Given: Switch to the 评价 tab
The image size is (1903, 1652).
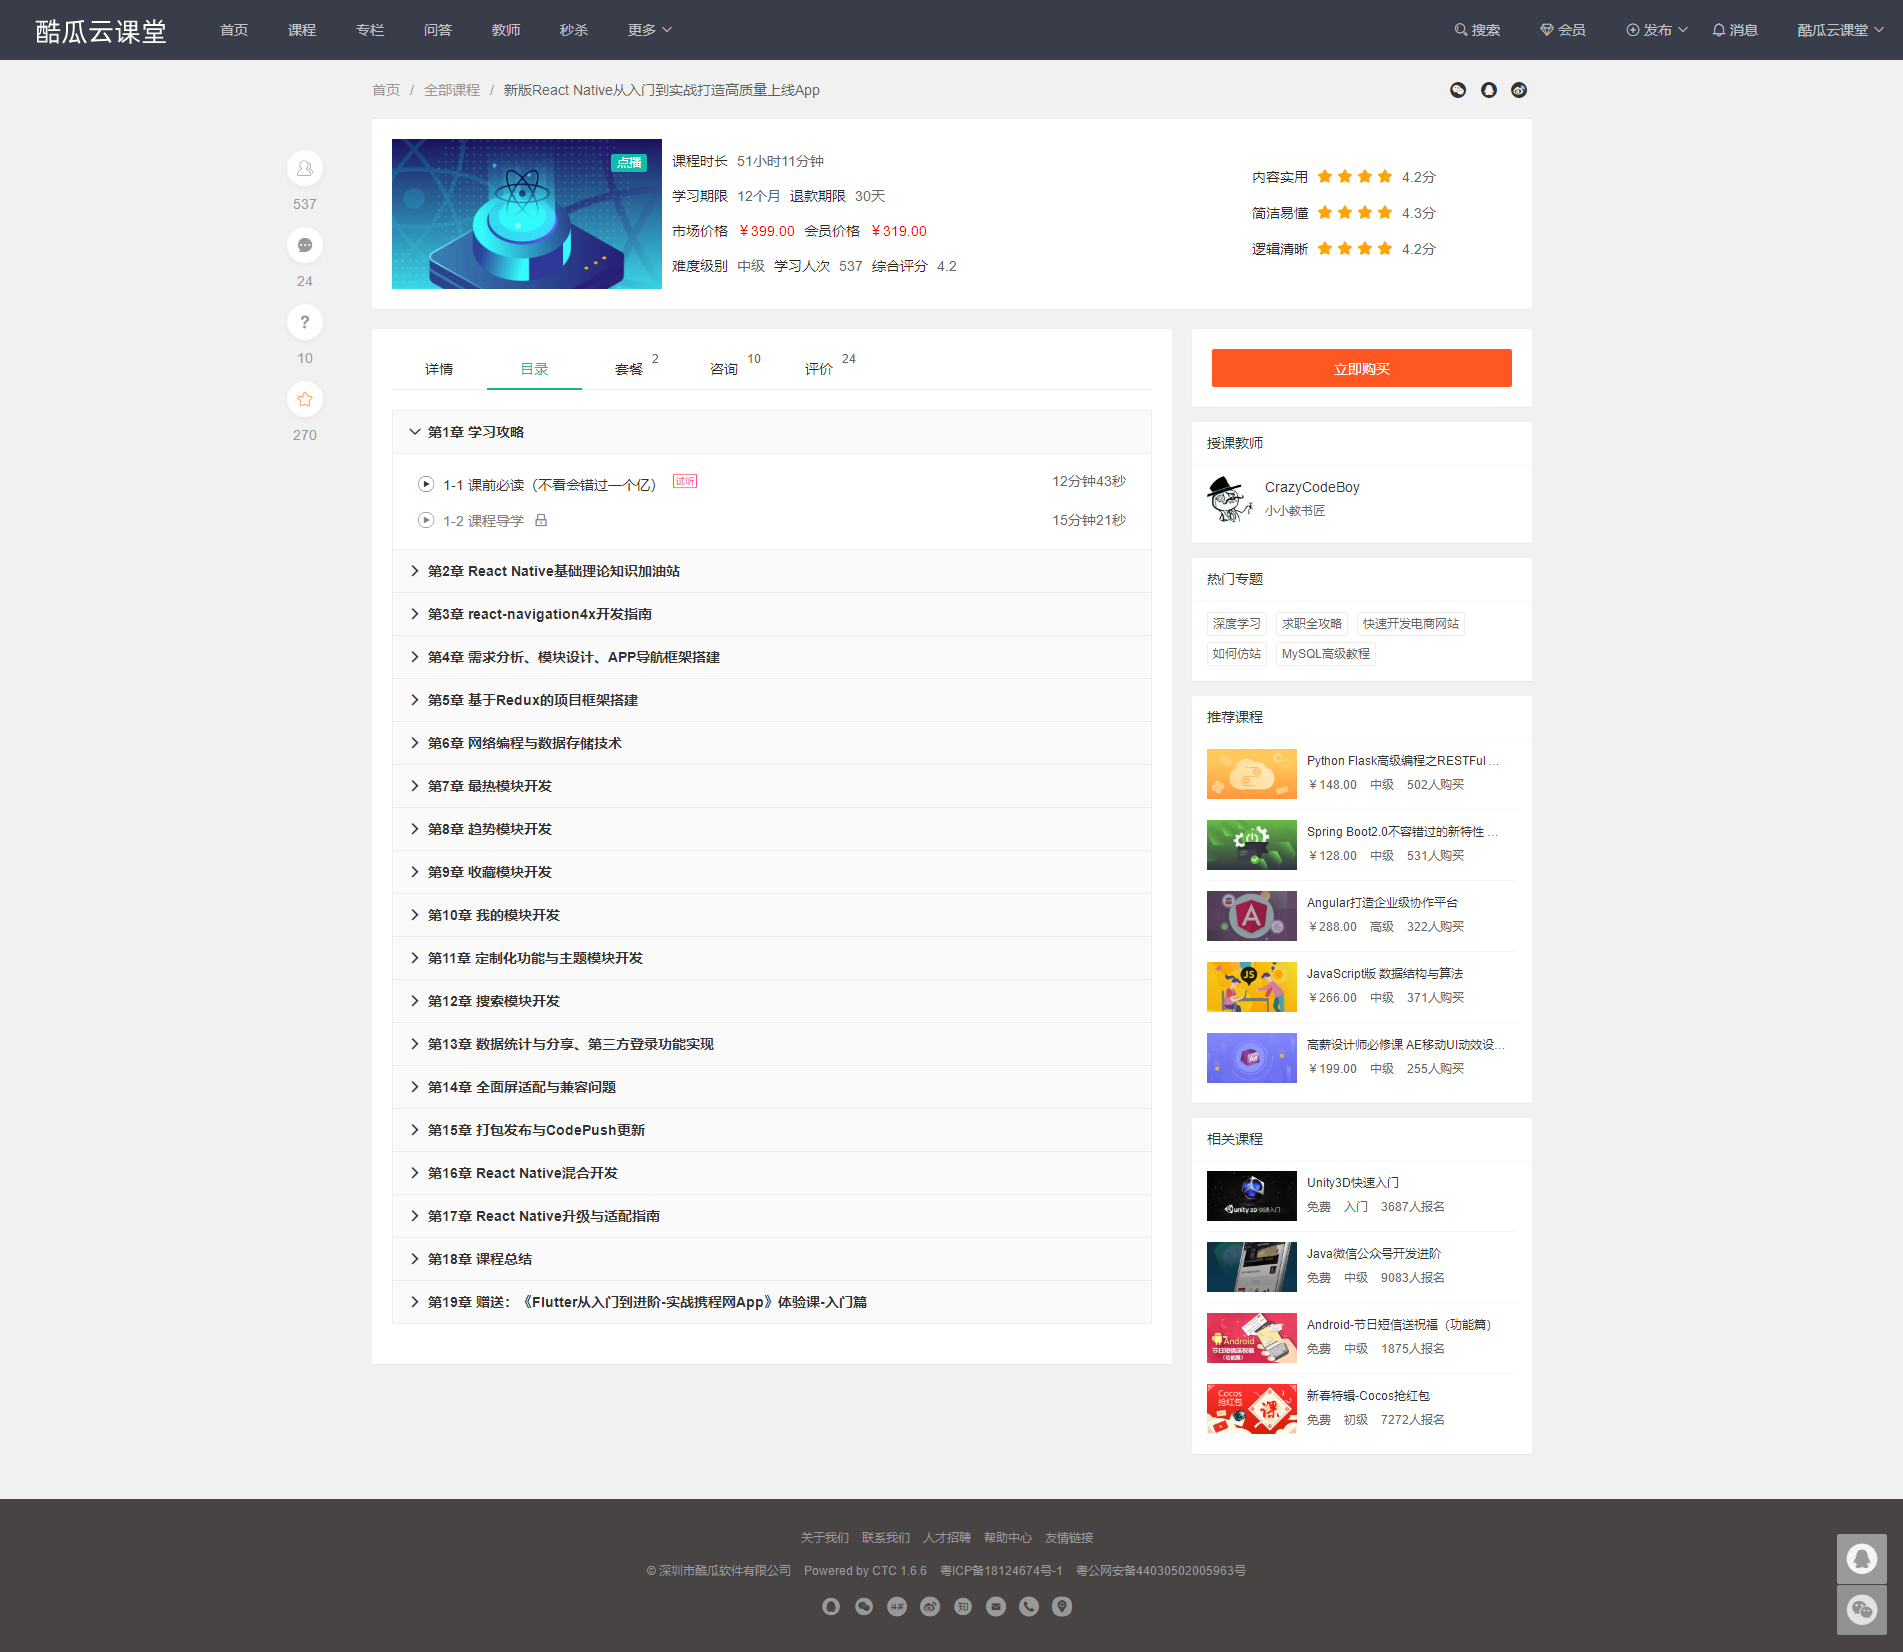Looking at the screenshot, I should click(x=819, y=369).
